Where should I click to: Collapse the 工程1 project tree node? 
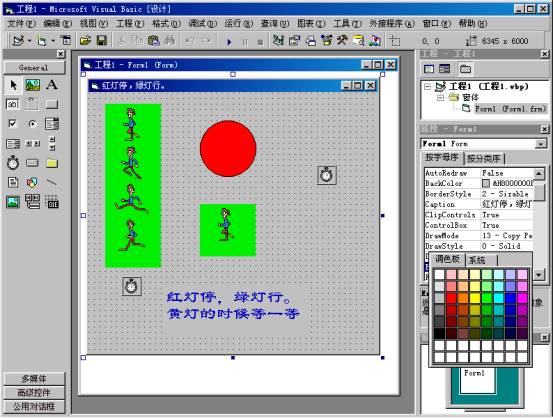[x=427, y=86]
